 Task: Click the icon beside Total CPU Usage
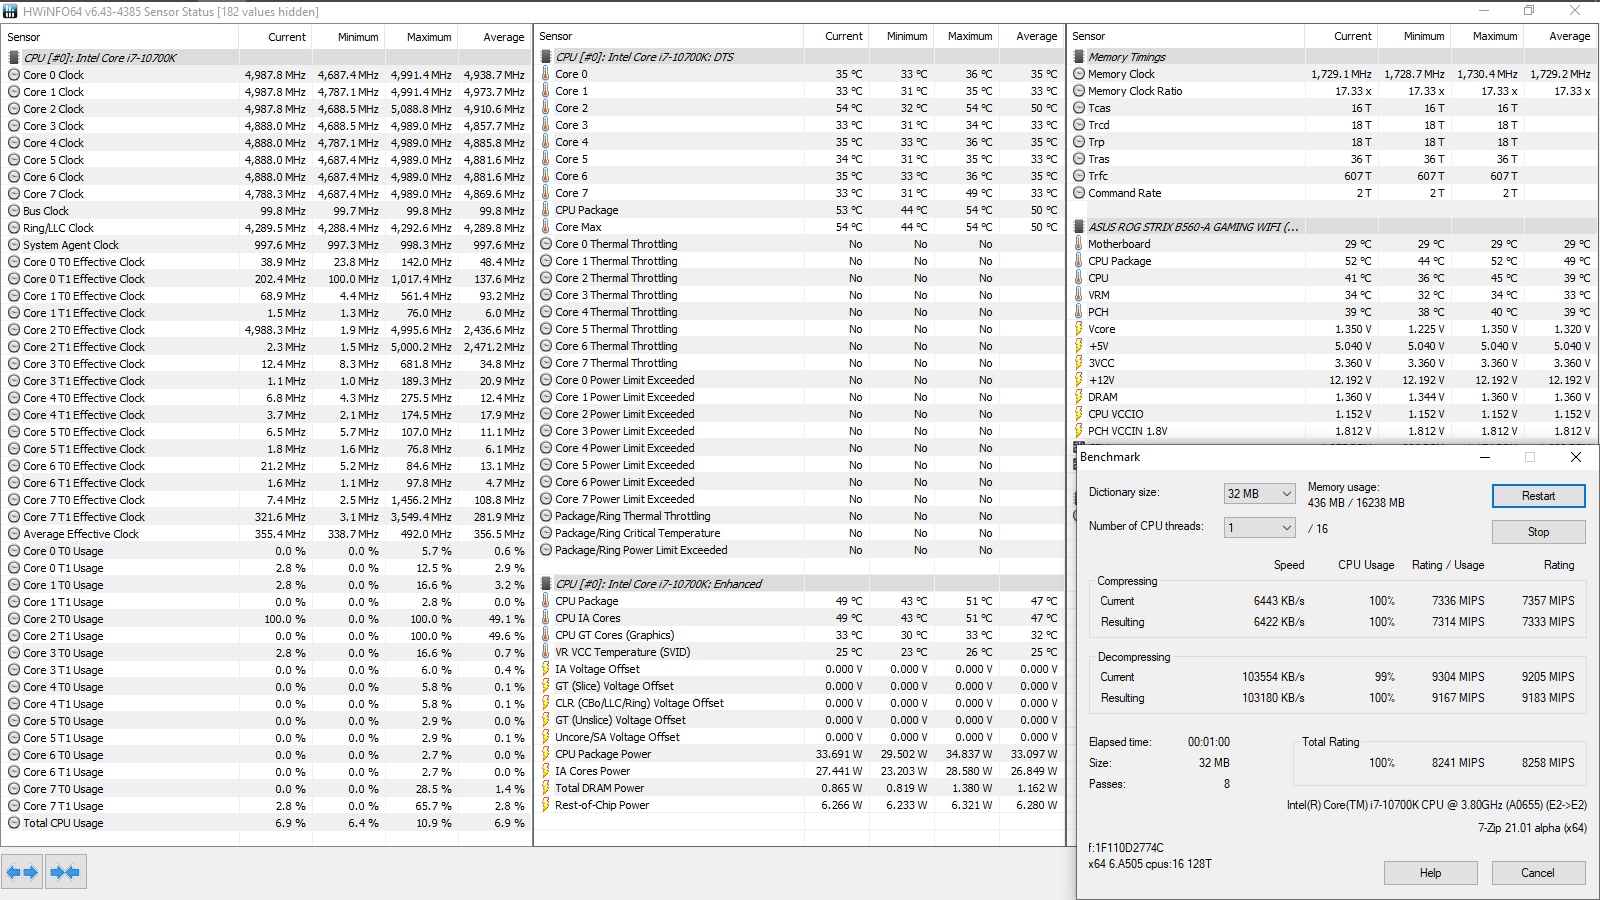14,823
